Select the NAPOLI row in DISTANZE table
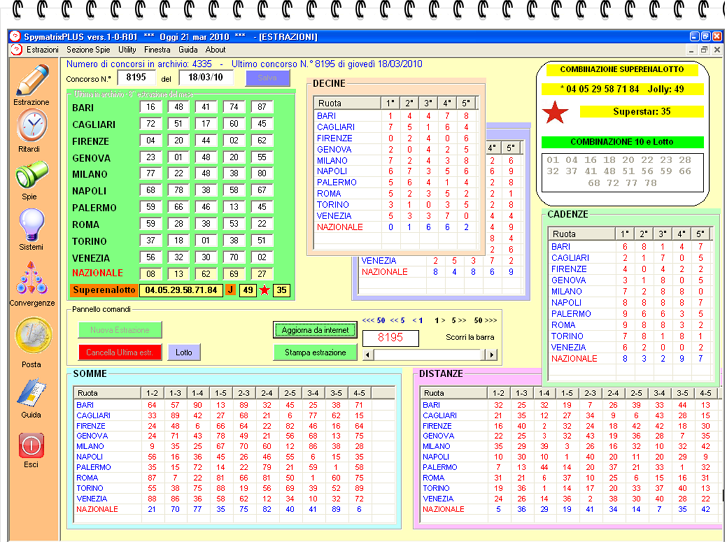 tap(570, 457)
